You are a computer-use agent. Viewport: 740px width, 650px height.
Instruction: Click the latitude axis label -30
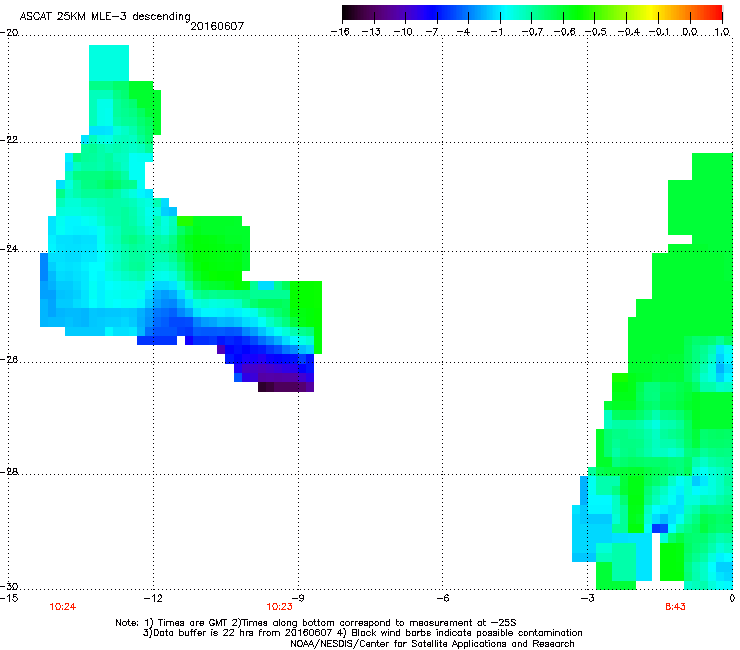pyautogui.click(x=9, y=586)
